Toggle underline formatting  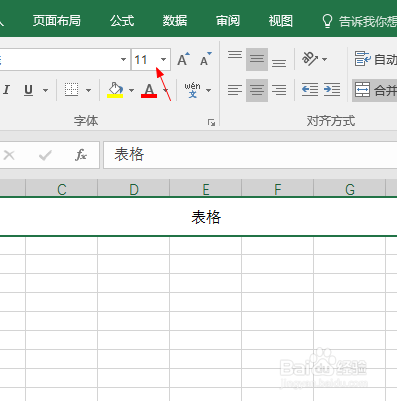click(x=29, y=90)
